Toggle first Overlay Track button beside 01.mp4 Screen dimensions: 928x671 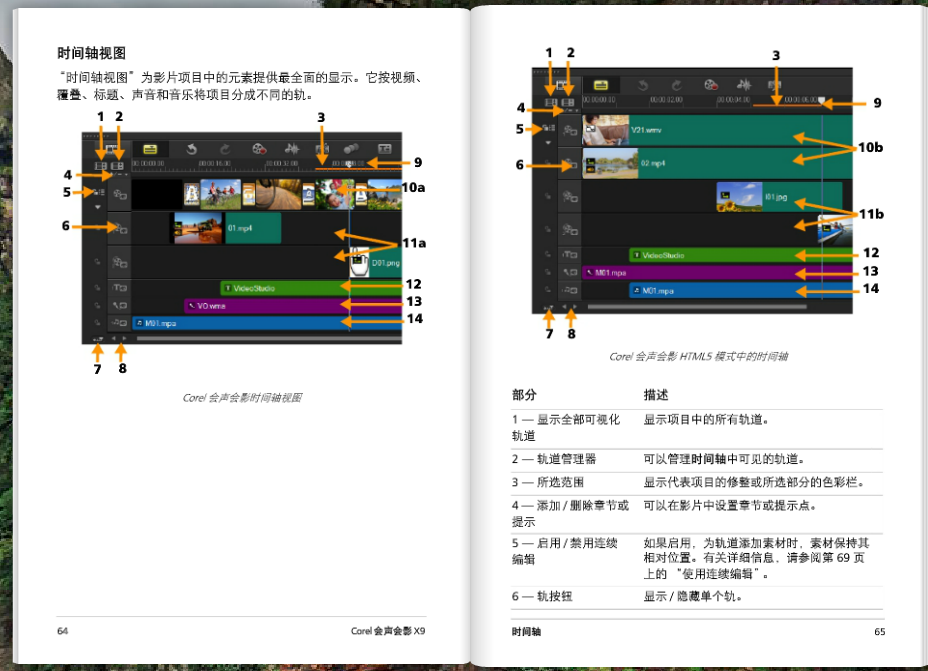pos(120,228)
